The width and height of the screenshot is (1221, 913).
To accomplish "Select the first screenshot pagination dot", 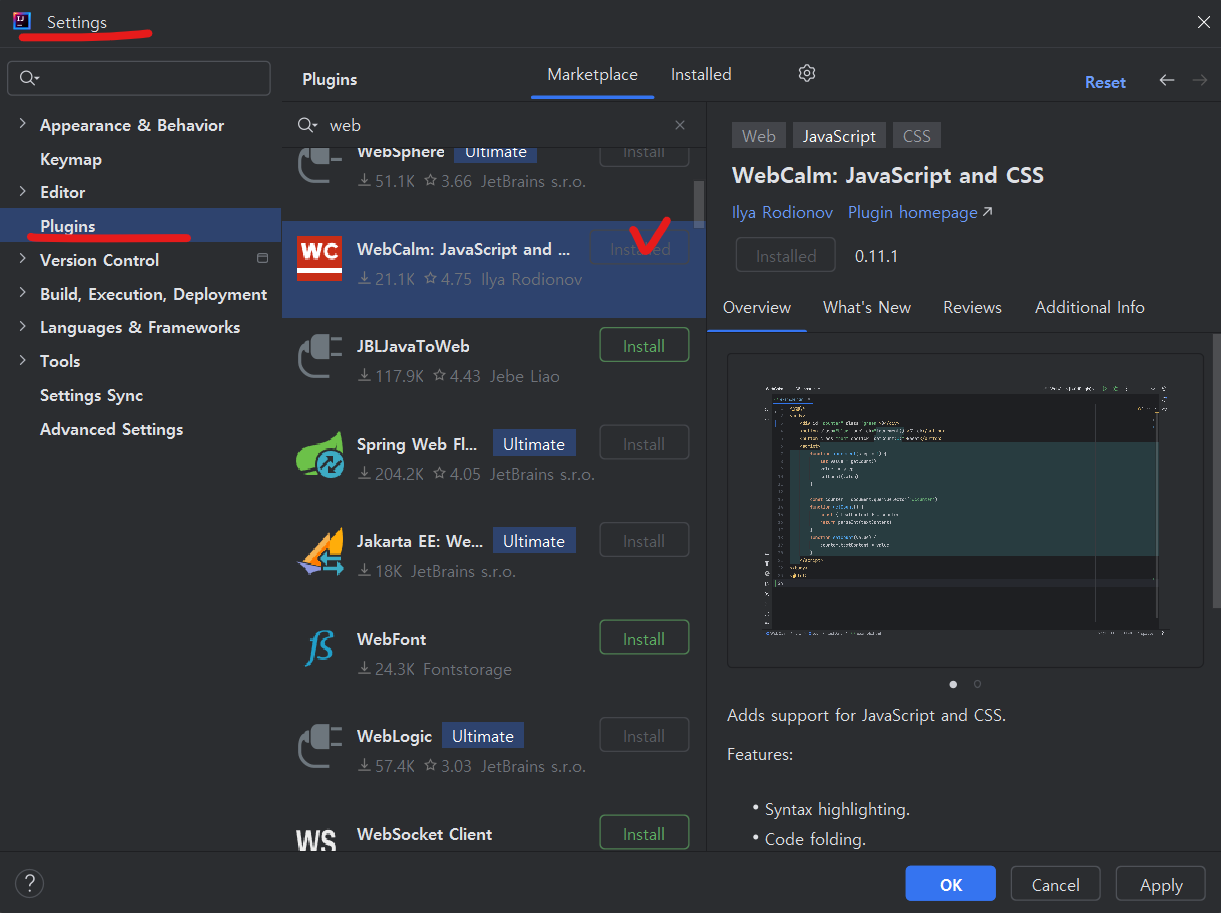I will click(x=953, y=684).
